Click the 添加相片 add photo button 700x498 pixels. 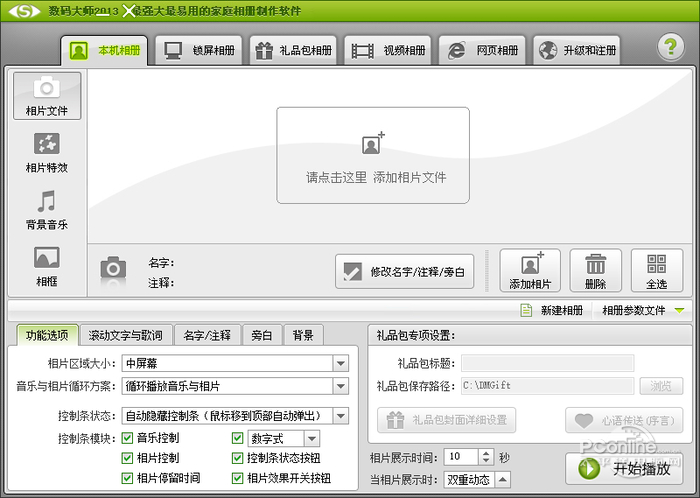[530, 270]
